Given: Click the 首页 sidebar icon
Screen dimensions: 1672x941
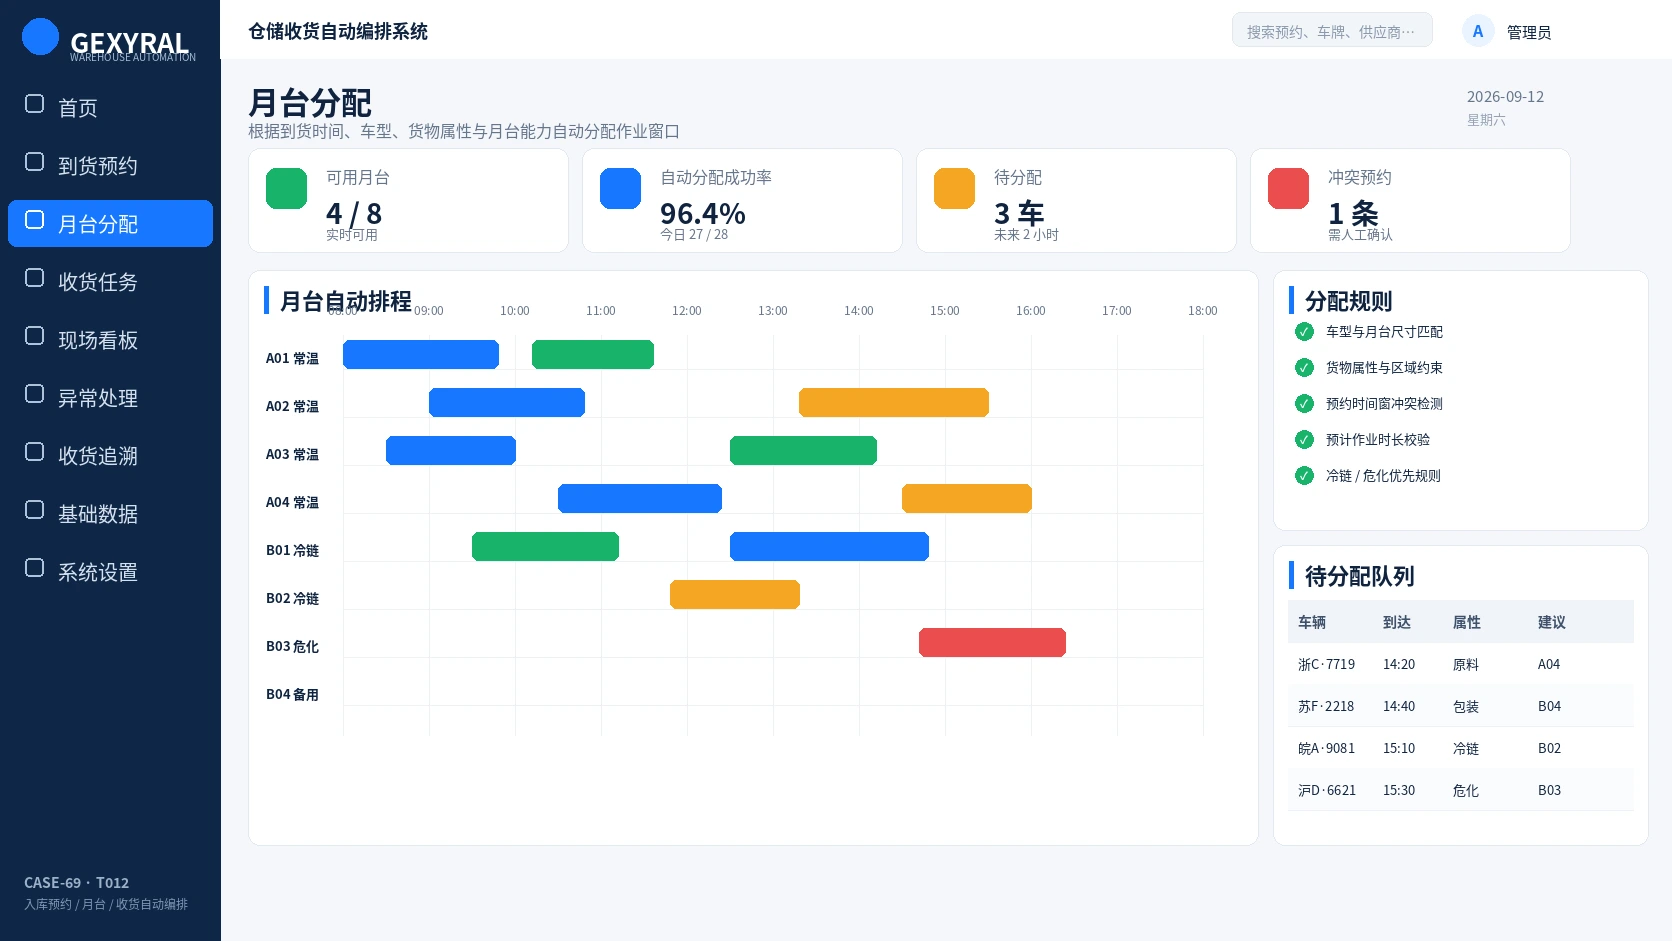Looking at the screenshot, I should point(34,104).
